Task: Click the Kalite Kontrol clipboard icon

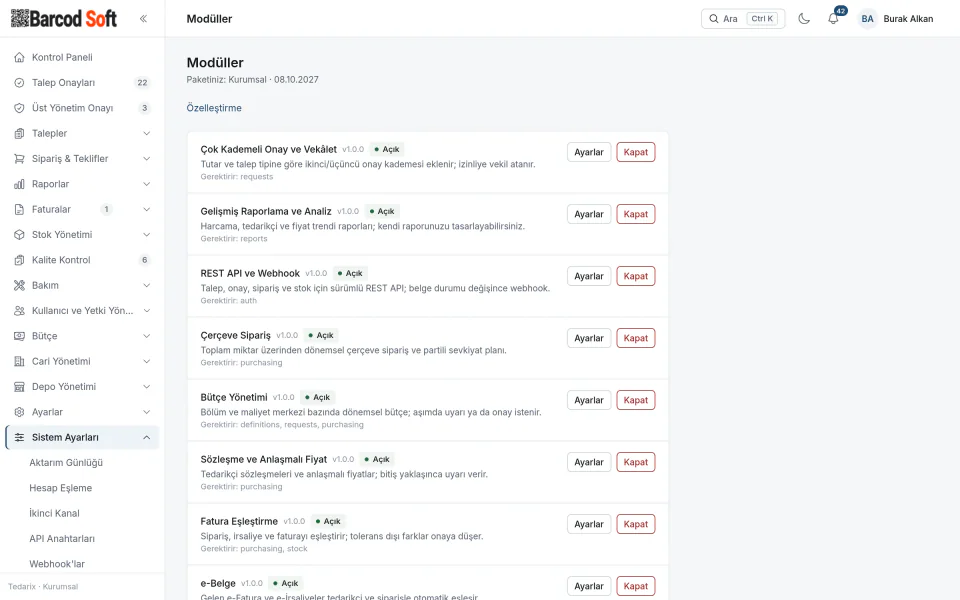Action: 20,260
